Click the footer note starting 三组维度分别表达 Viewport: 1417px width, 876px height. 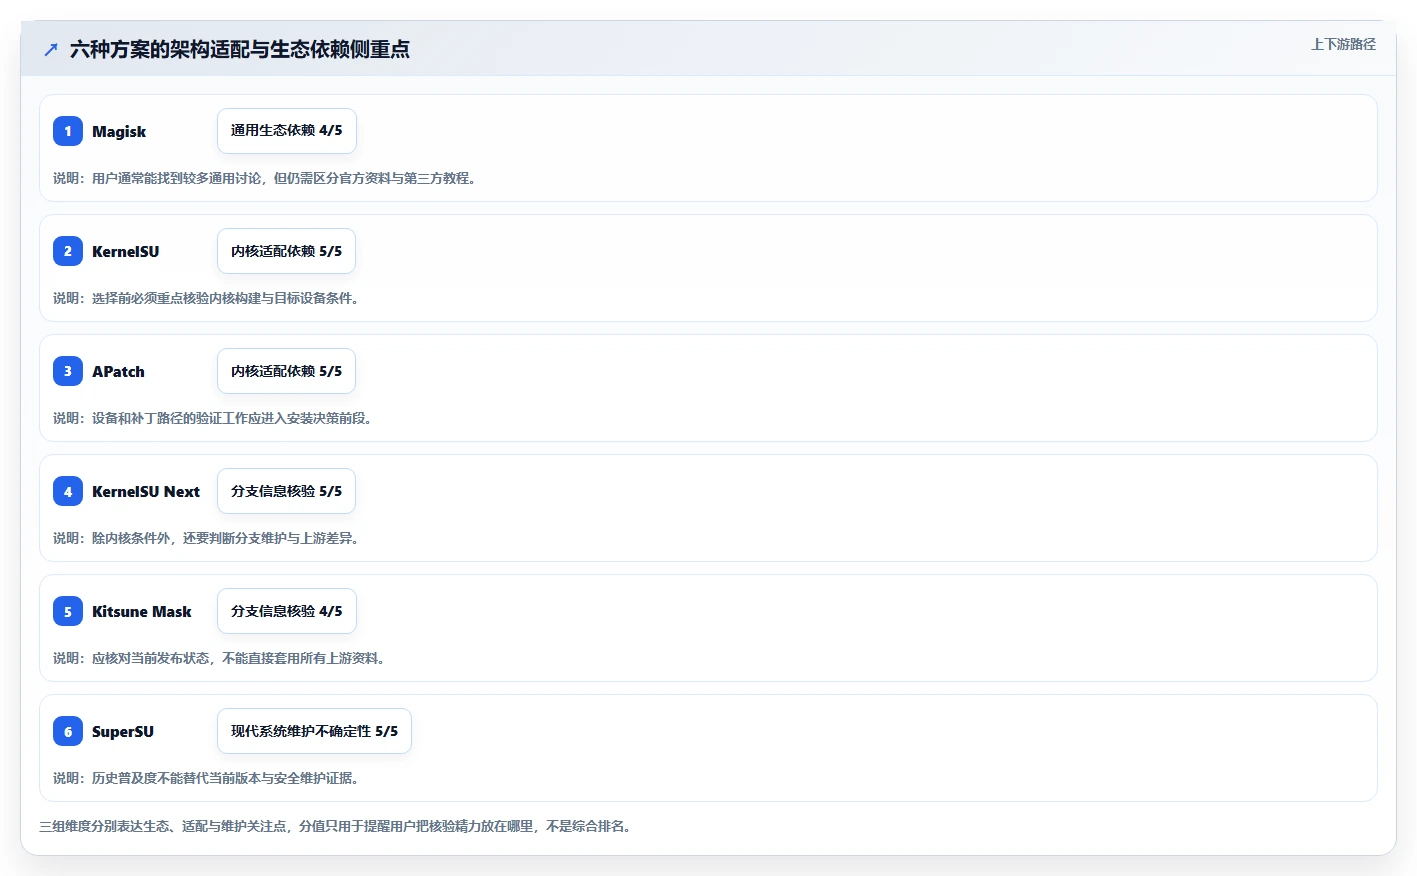(x=337, y=826)
